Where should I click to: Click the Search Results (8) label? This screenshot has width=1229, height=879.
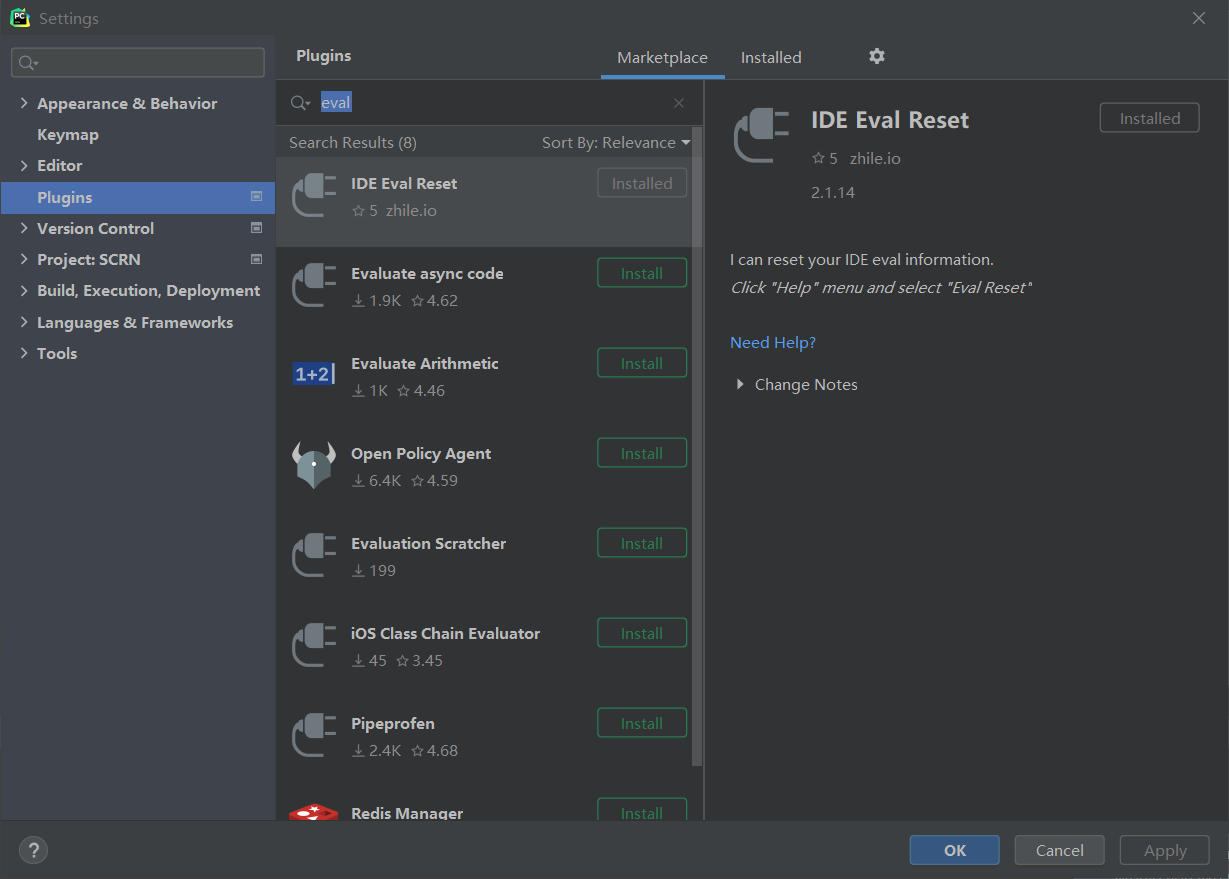353,143
